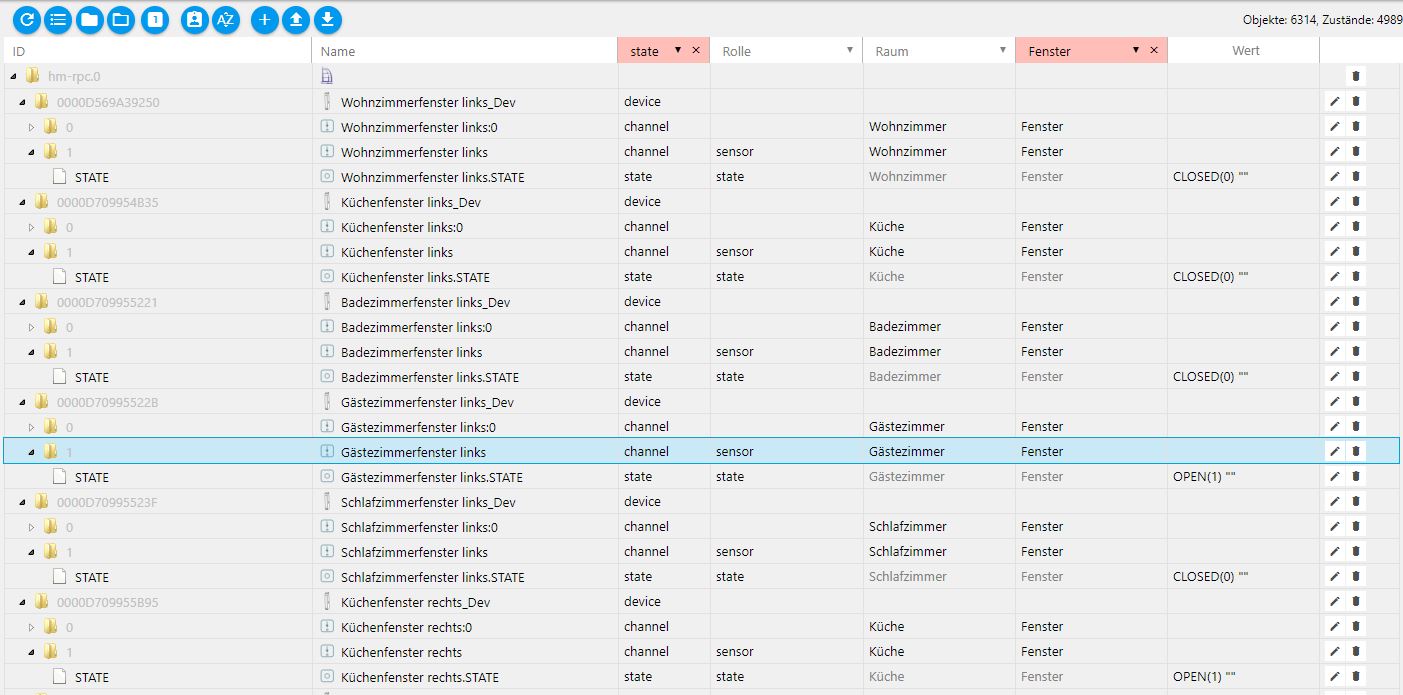Focus the Wert filter field

point(1244,50)
